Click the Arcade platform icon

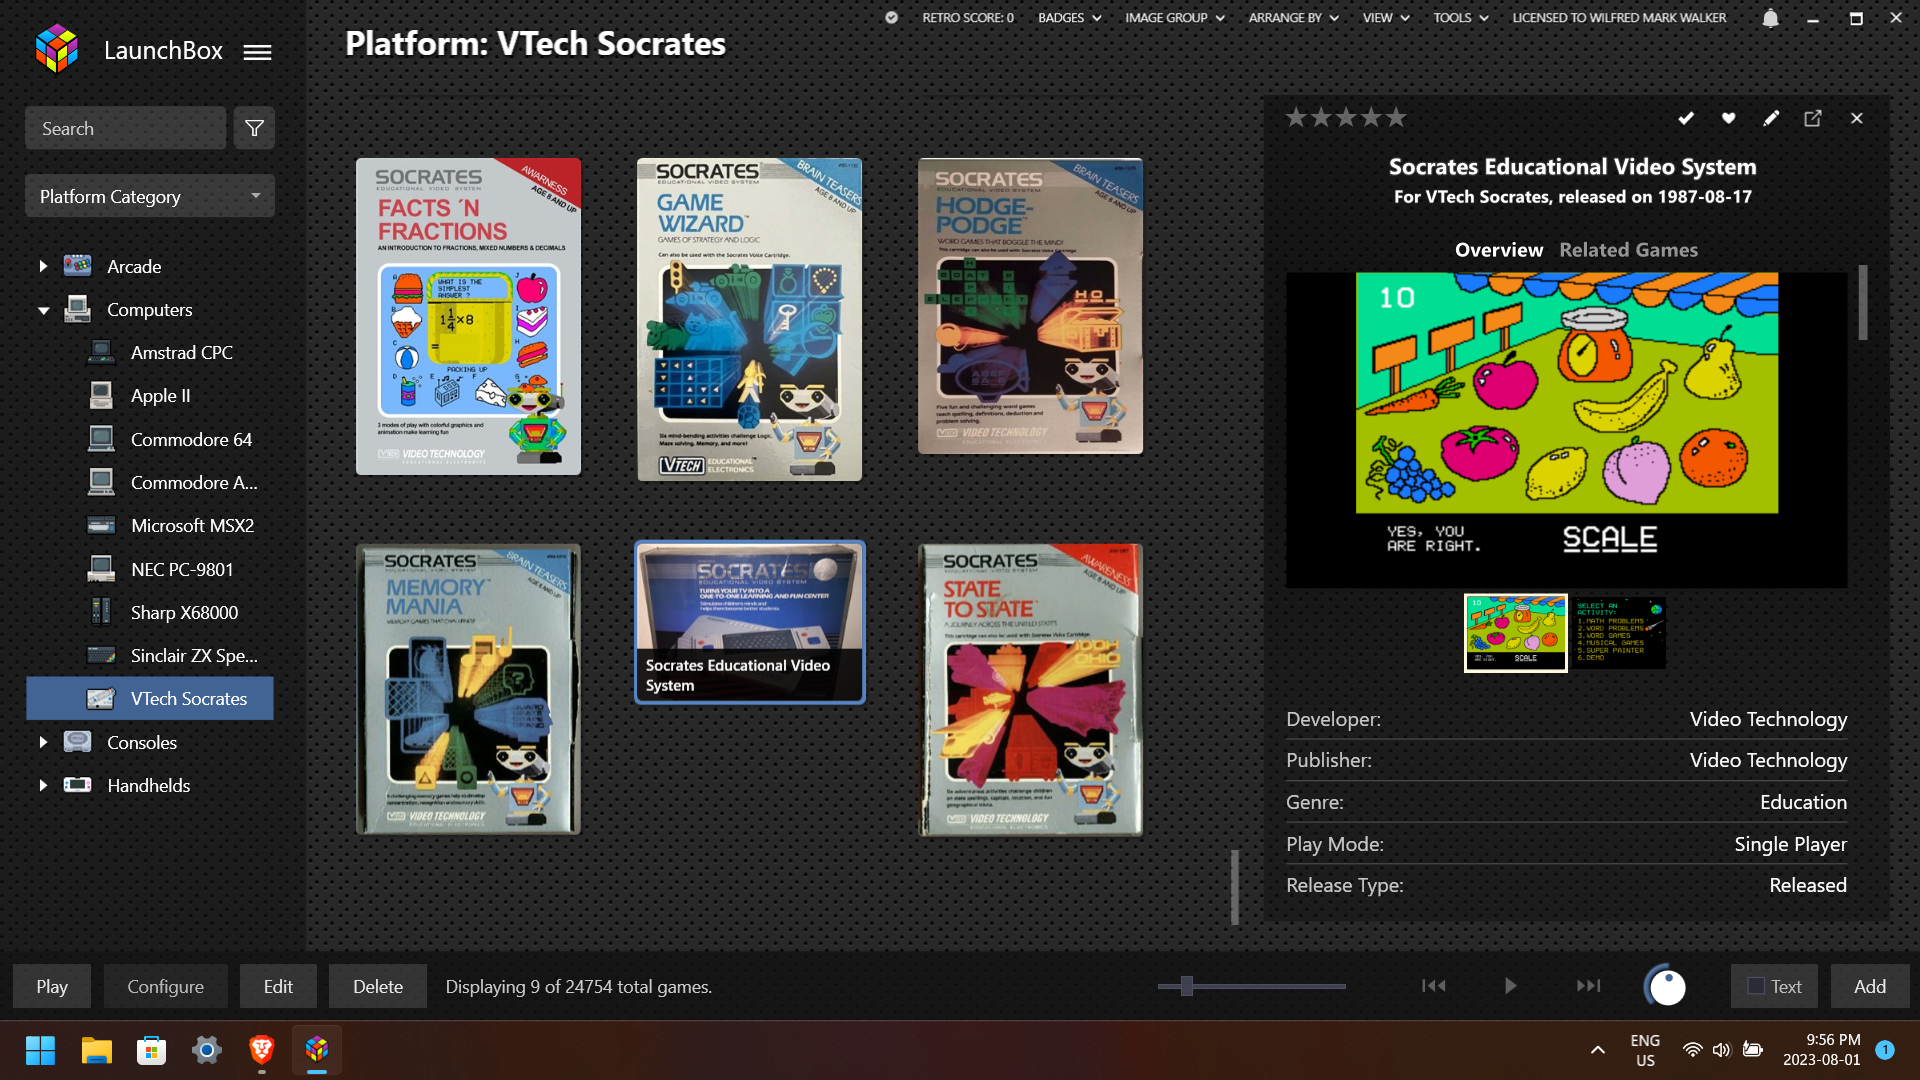pyautogui.click(x=78, y=265)
